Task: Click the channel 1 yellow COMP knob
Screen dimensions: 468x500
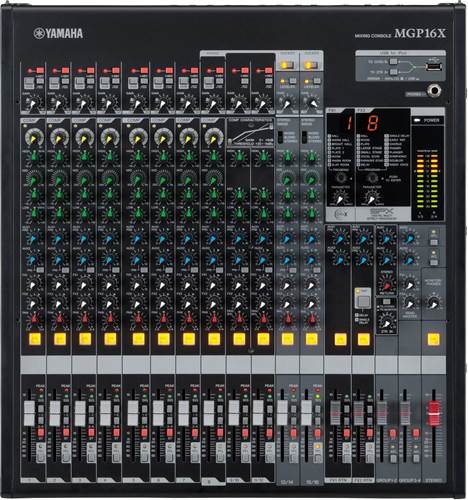Action: (34, 138)
